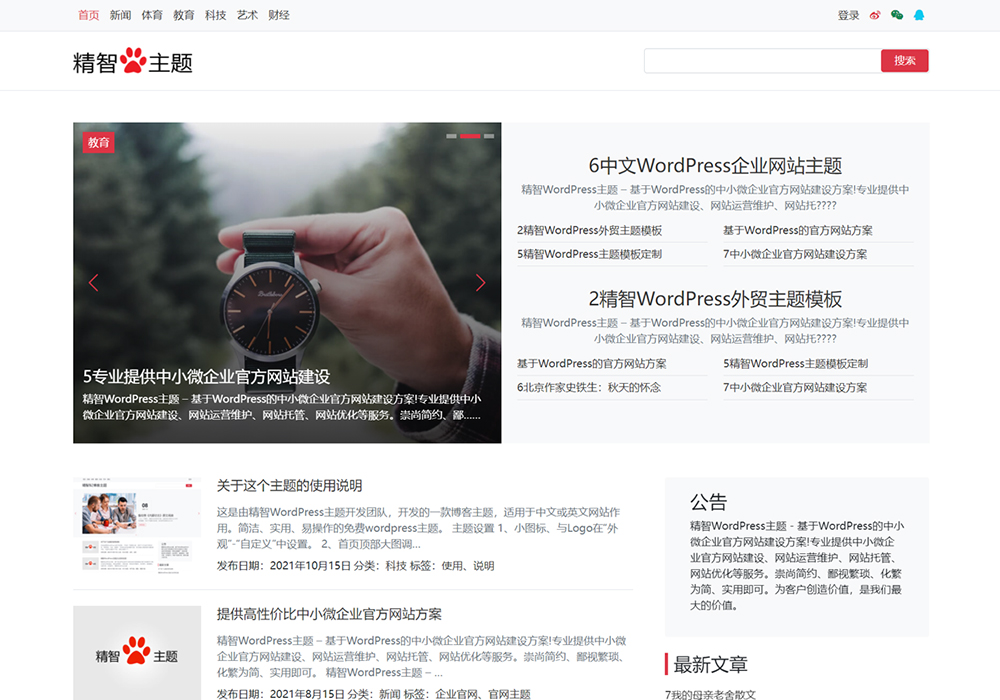Image resolution: width=1000 pixels, height=700 pixels.
Task: Click the red 搜索 search button
Action: pyautogui.click(x=905, y=60)
